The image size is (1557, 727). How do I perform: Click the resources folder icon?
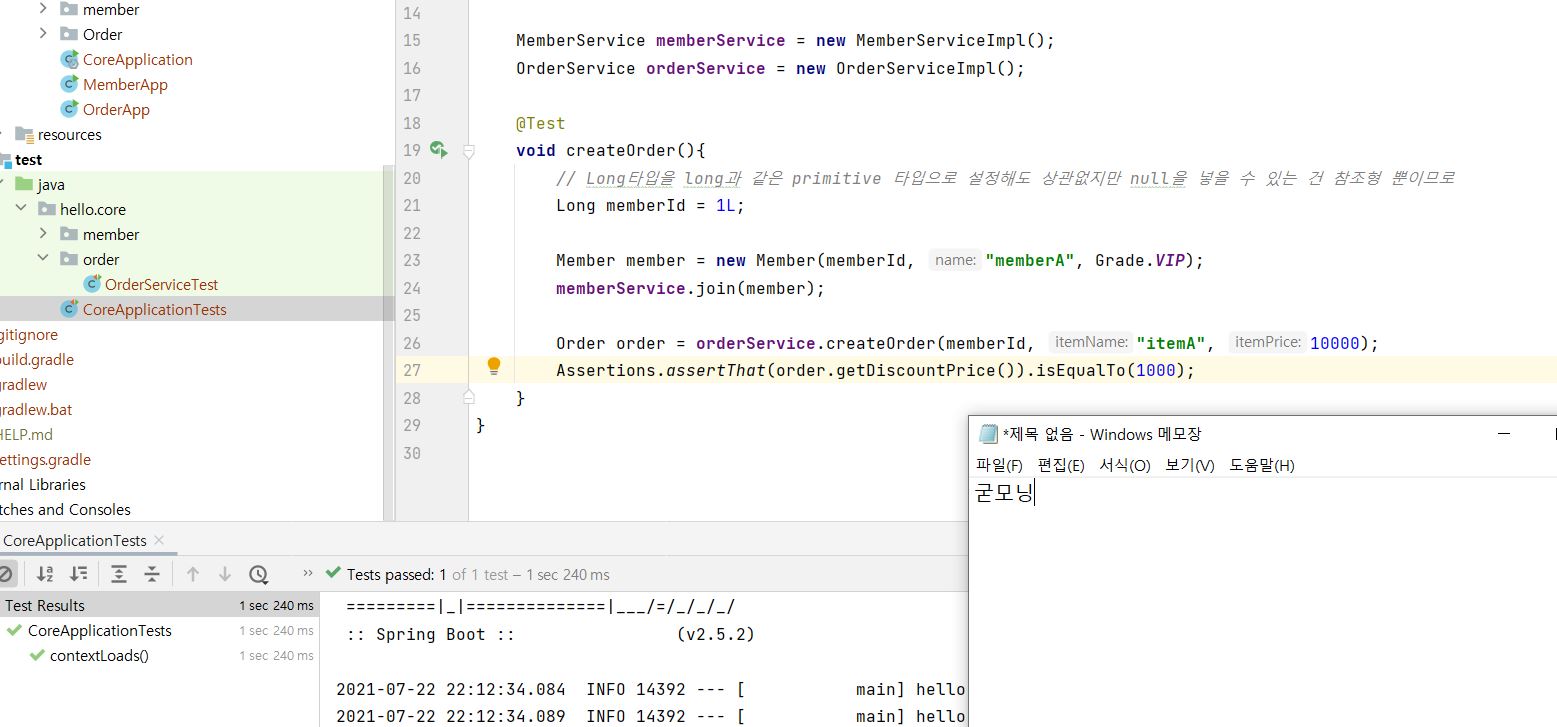[x=24, y=134]
